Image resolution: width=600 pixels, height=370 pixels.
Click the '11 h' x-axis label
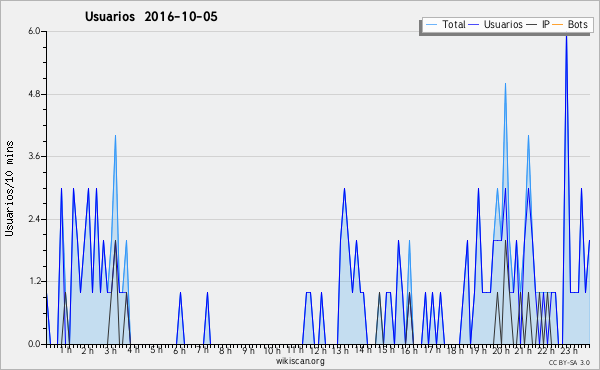tap(295, 350)
